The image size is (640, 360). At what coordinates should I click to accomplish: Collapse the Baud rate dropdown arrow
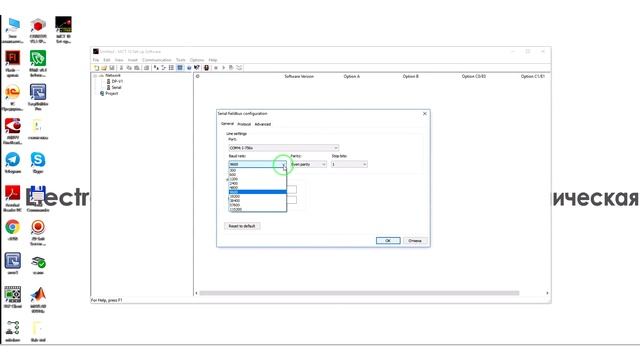[x=284, y=164]
